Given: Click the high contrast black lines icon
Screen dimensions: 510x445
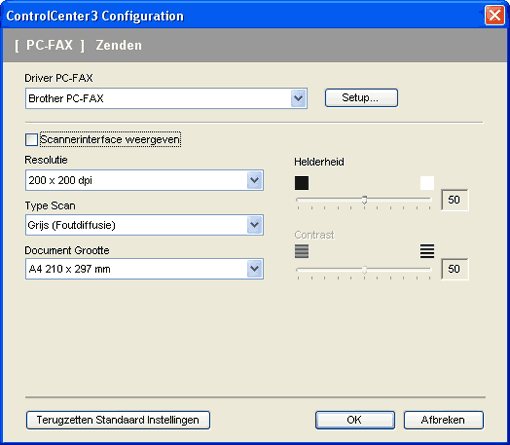Looking at the screenshot, I should [427, 251].
